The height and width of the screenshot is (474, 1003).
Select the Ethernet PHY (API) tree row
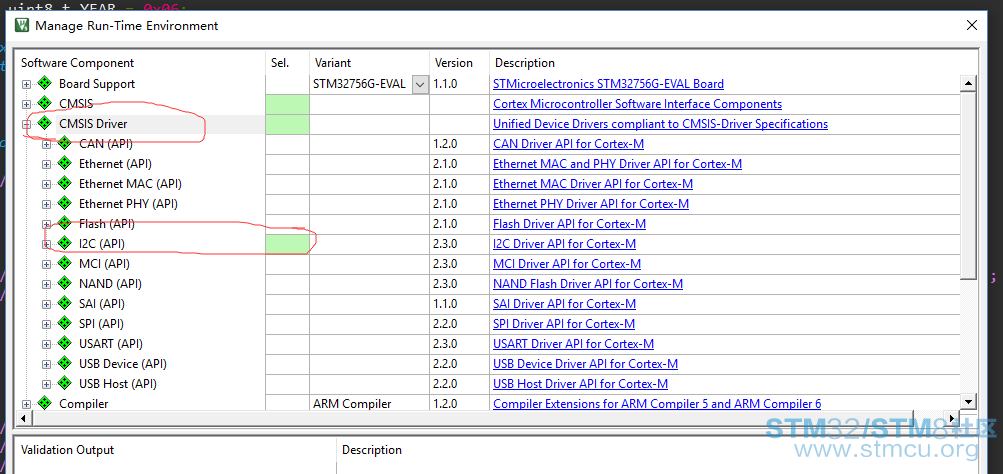[x=128, y=204]
